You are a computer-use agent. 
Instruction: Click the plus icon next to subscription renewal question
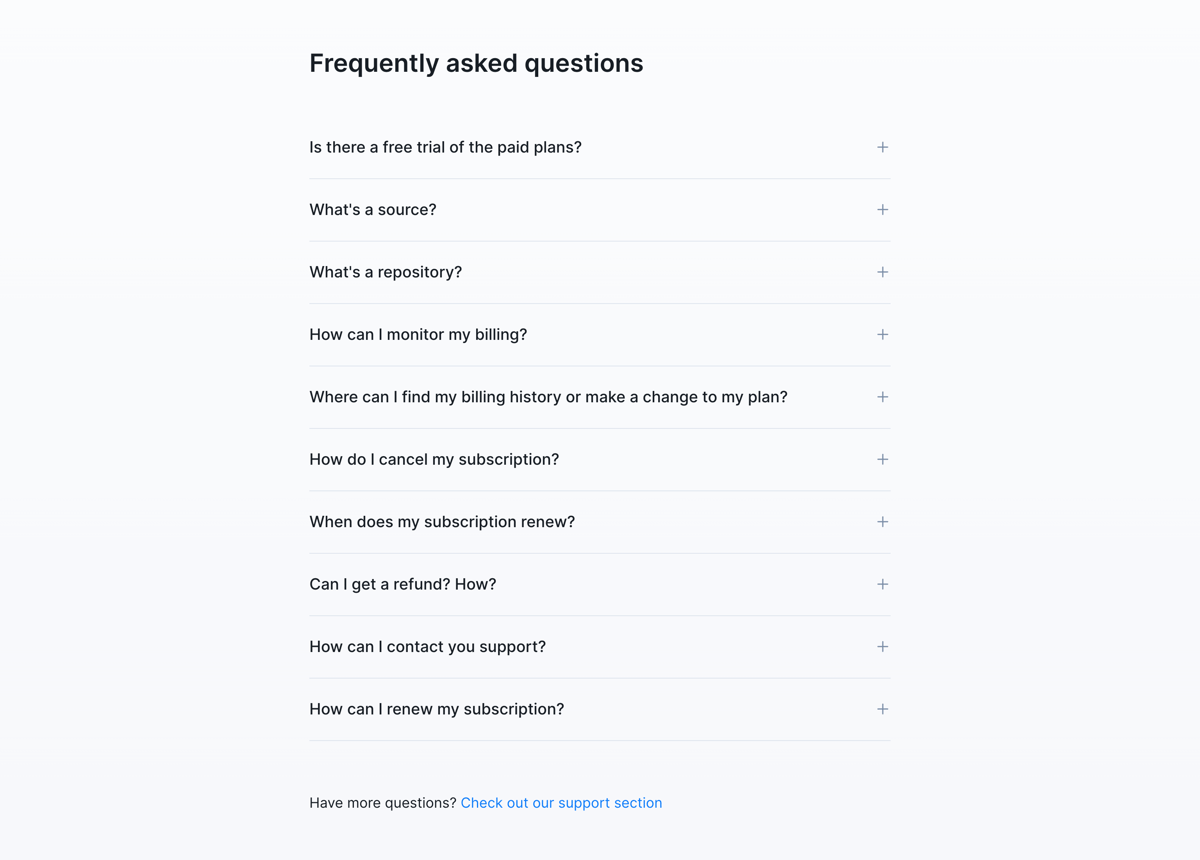click(x=882, y=521)
